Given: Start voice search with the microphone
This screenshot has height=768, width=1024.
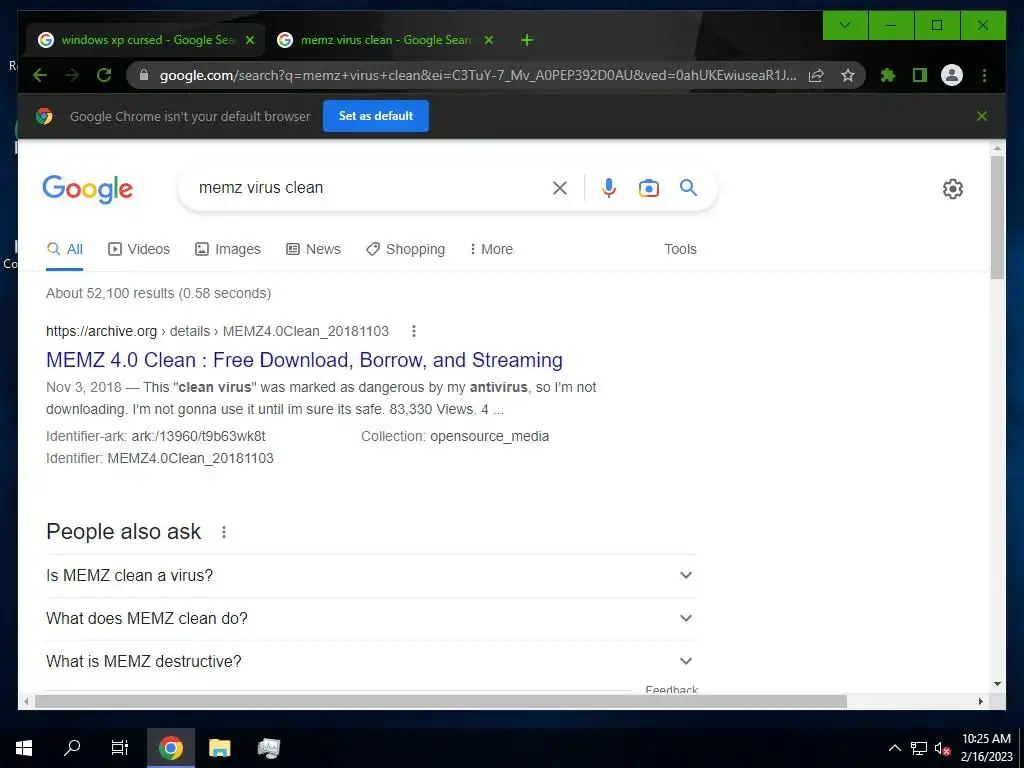Looking at the screenshot, I should click(609, 188).
